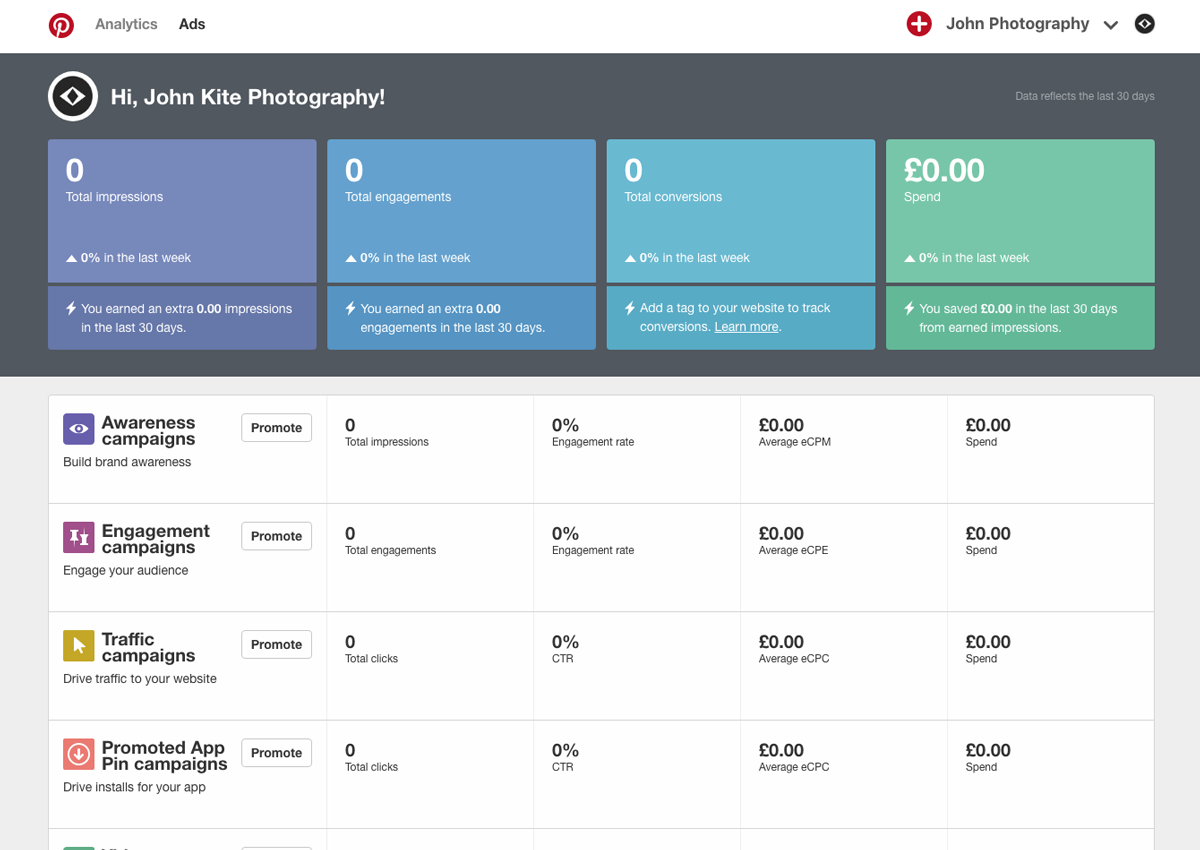Select the Total impressions summary card
The height and width of the screenshot is (850, 1200).
(182, 210)
